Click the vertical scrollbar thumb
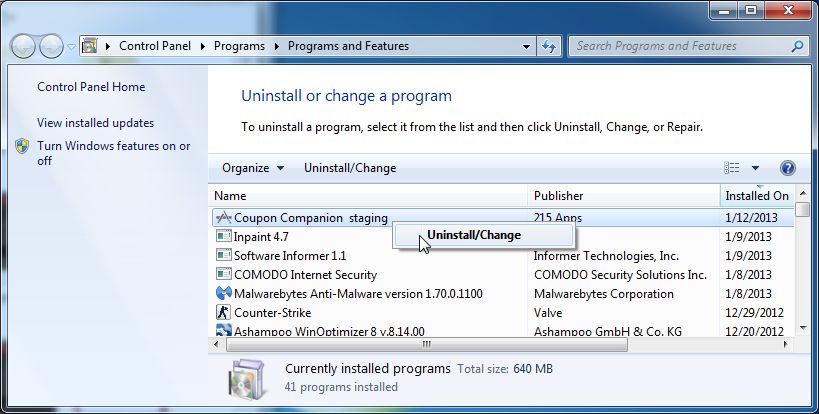Viewport: 819px width, 414px height. (x=803, y=209)
